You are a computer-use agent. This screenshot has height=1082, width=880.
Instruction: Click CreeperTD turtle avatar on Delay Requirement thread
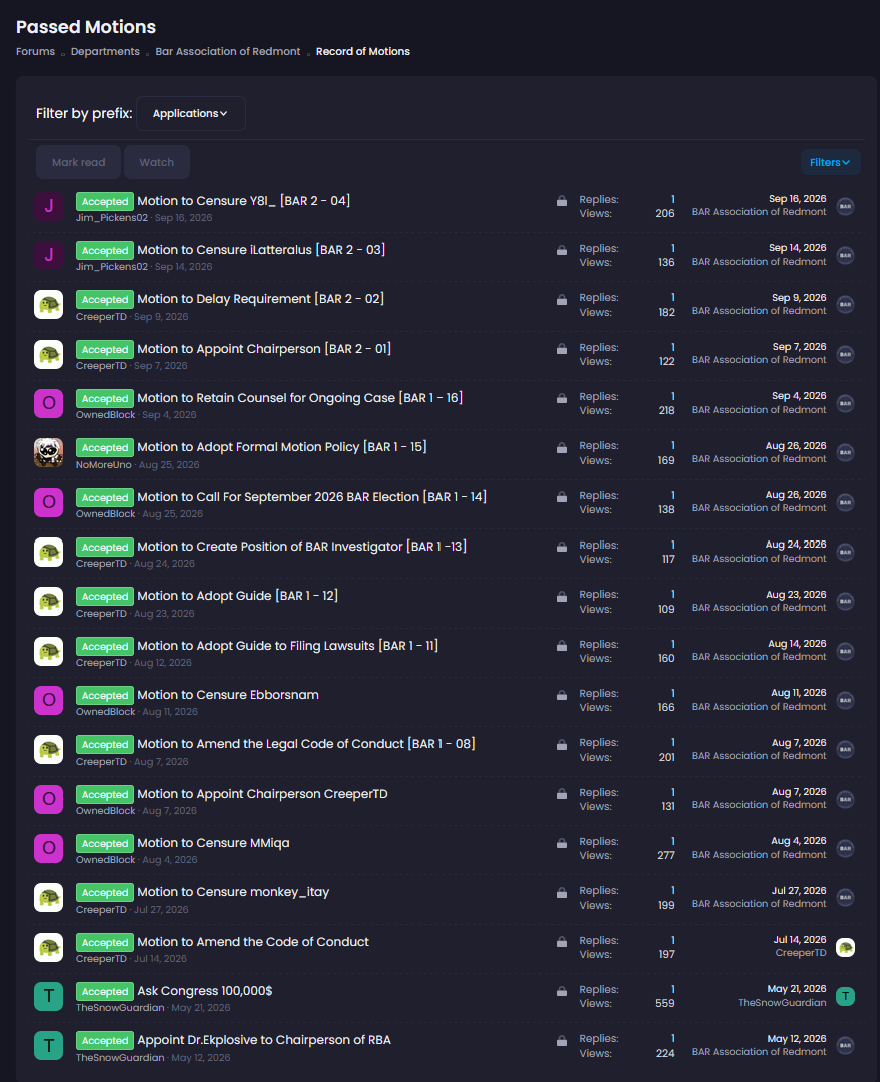pos(48,305)
